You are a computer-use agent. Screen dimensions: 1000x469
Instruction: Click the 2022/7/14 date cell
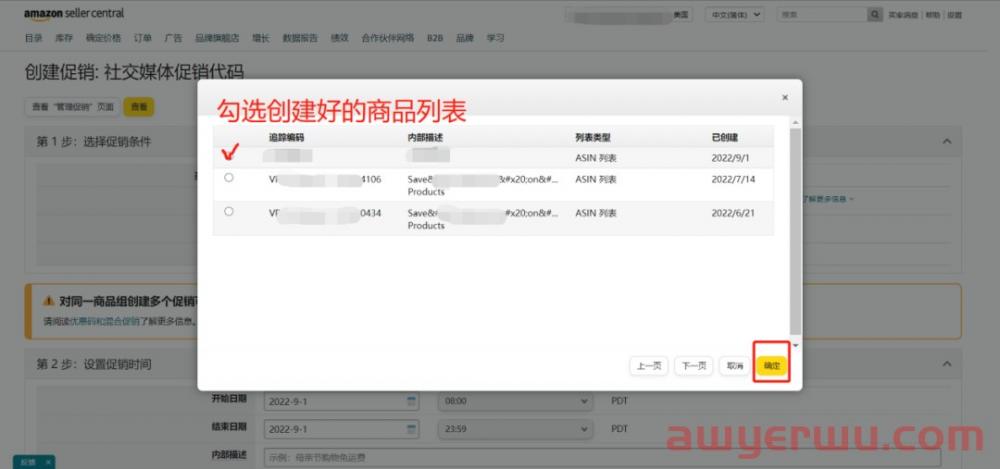point(733,179)
